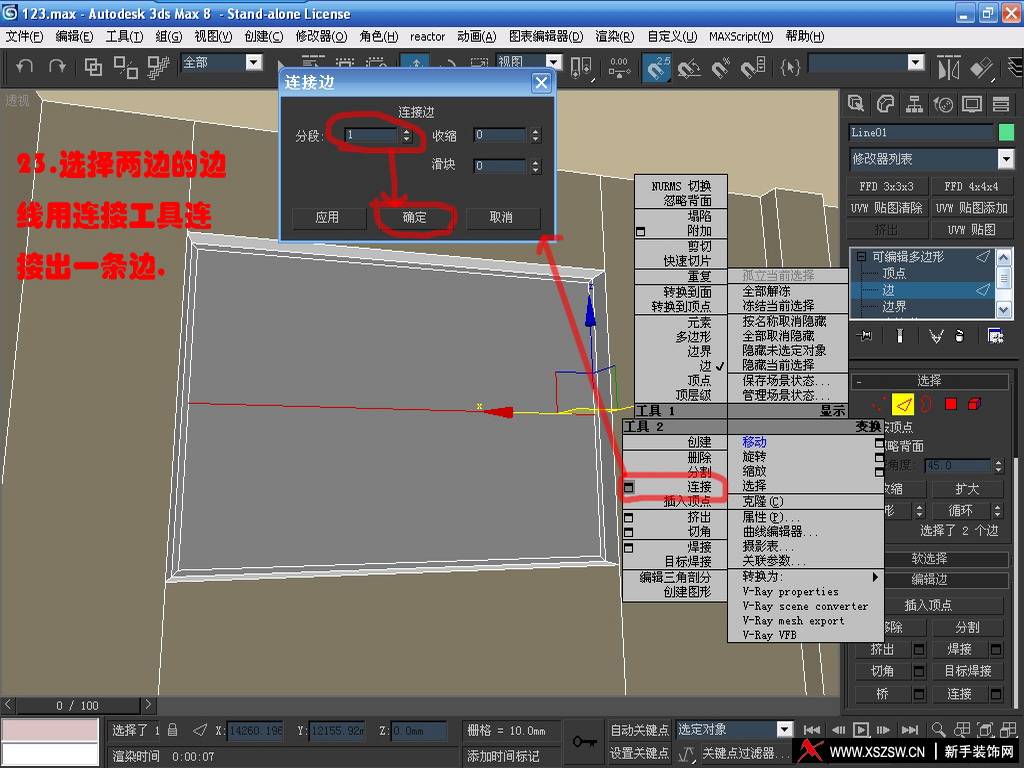Click the Zoom magnifier viewport icon
The height and width of the screenshot is (768, 1024).
coord(938,729)
